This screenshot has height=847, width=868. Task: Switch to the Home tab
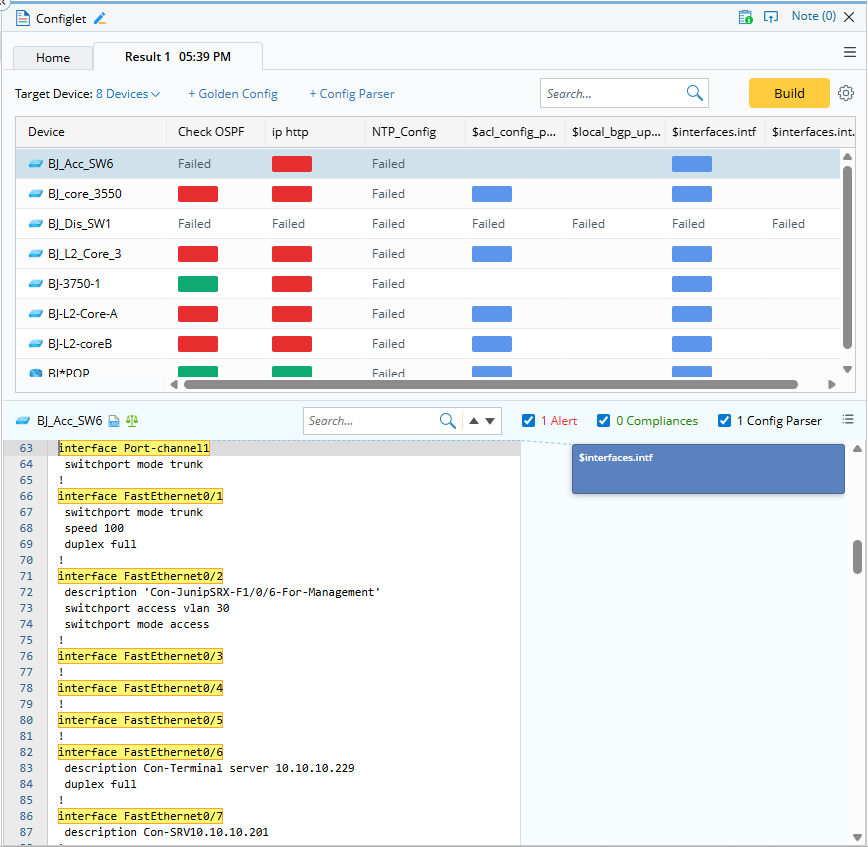[x=53, y=58]
